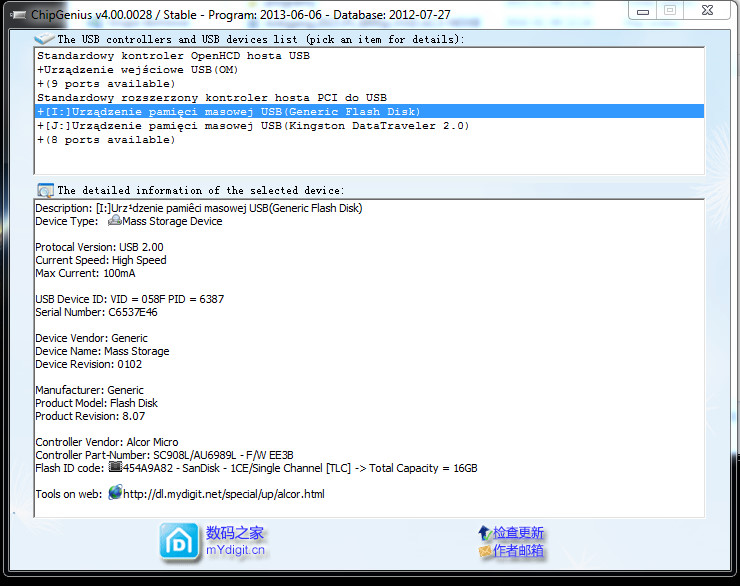Select the [J:] Kingston DataTraveler 2.0 device
The width and height of the screenshot is (740, 586).
tap(370, 126)
